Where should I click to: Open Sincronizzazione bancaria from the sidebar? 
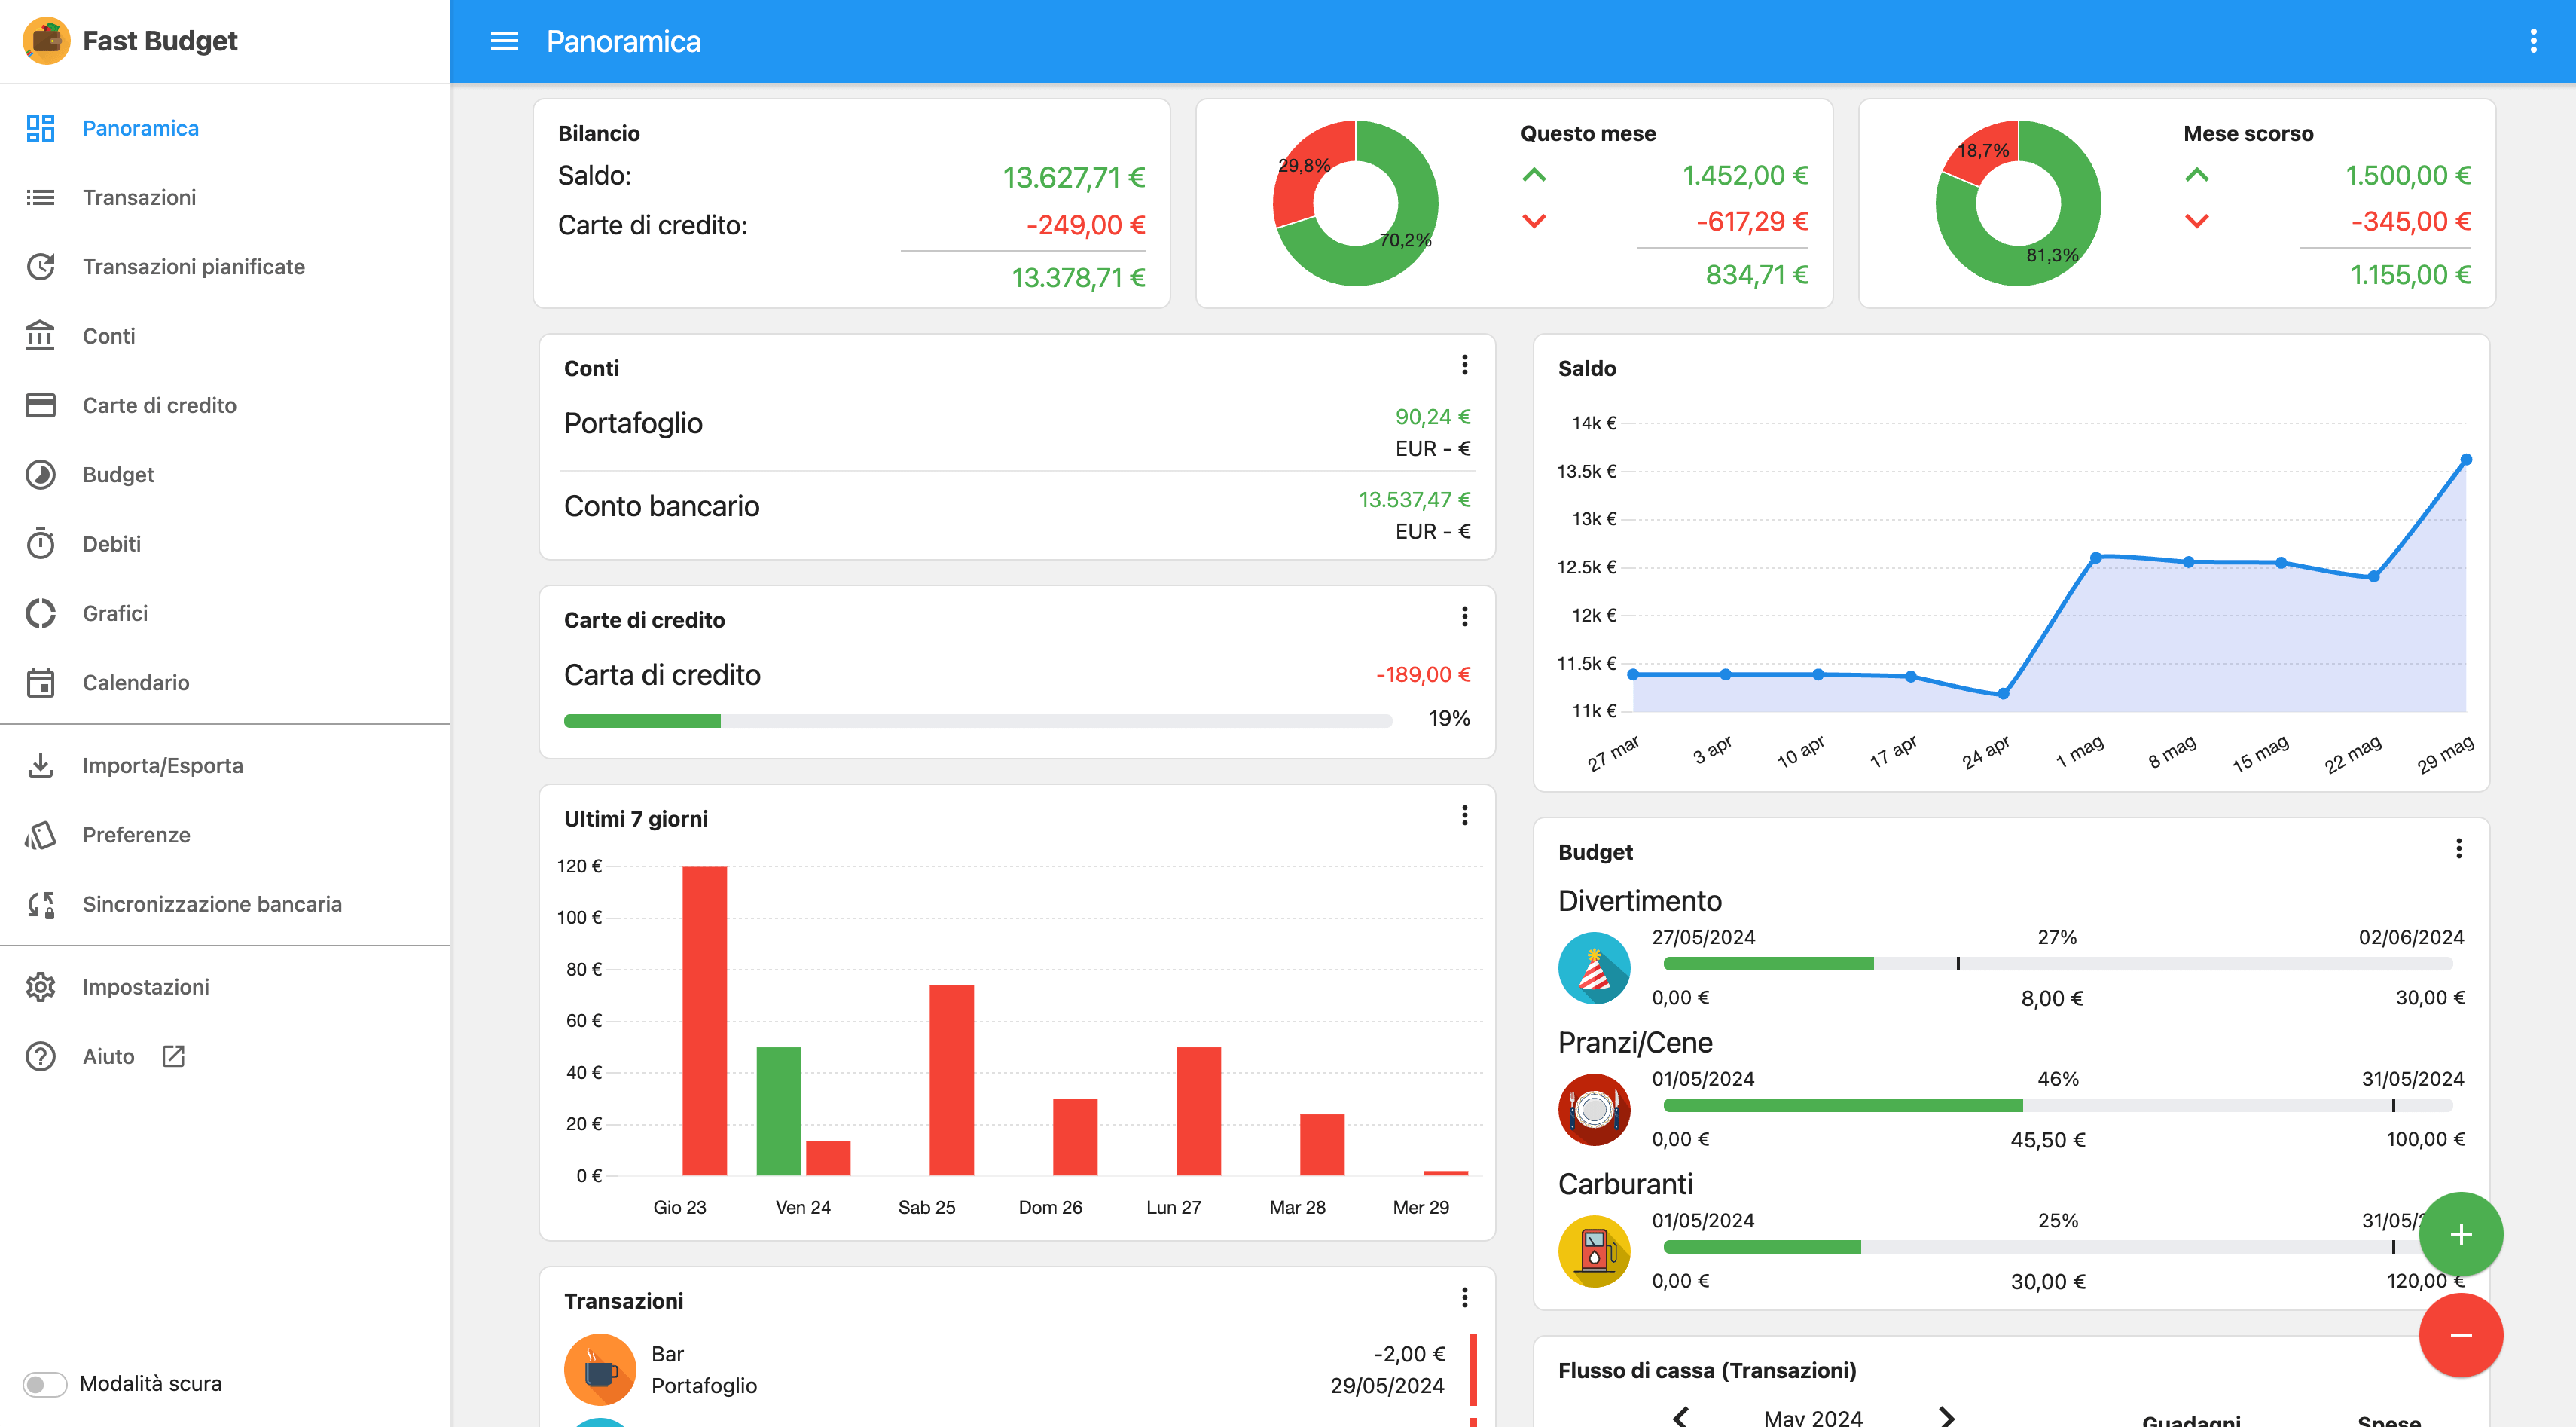click(211, 904)
